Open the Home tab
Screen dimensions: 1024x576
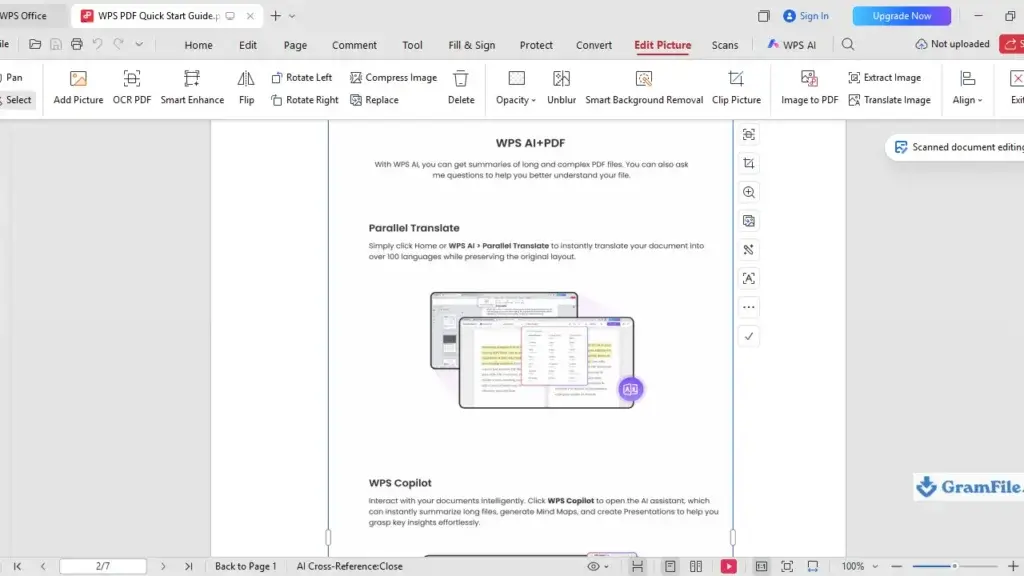tap(199, 45)
